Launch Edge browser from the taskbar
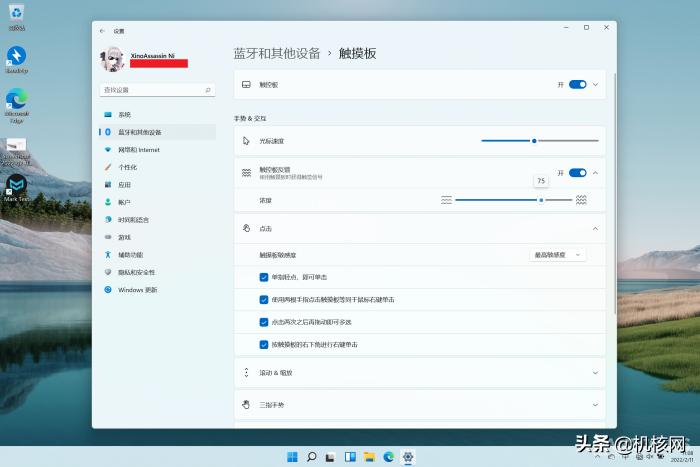This screenshot has height=467, width=700. (x=388, y=457)
